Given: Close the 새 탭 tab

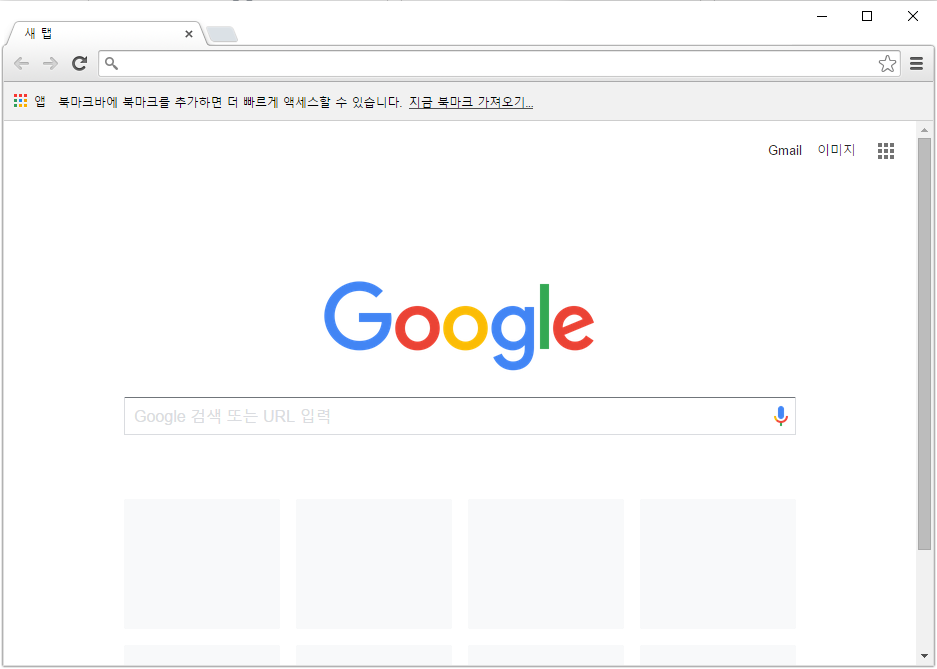Looking at the screenshot, I should coord(189,34).
